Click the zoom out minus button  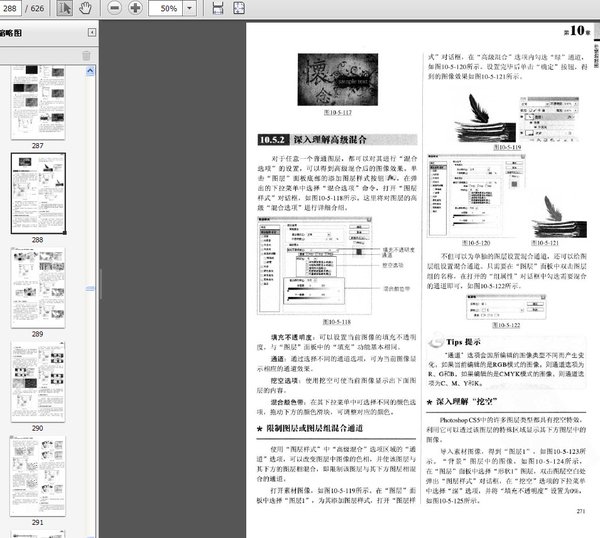click(113, 8)
